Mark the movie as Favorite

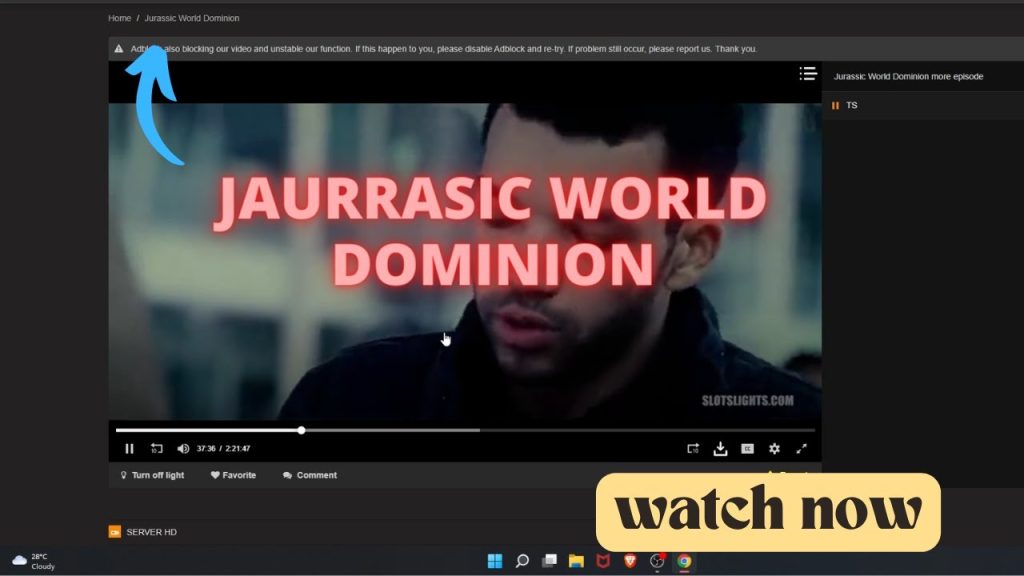point(232,475)
